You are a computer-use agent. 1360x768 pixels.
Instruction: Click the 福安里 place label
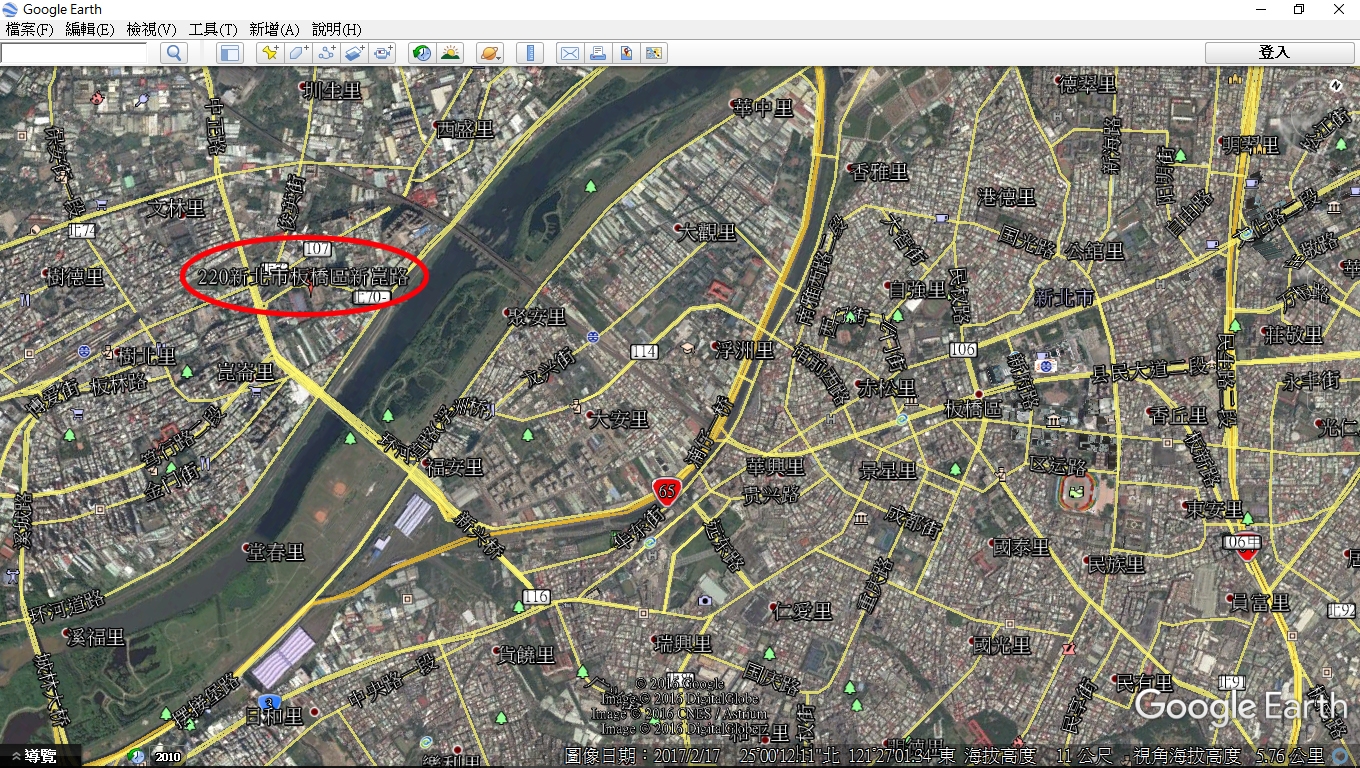click(x=455, y=467)
